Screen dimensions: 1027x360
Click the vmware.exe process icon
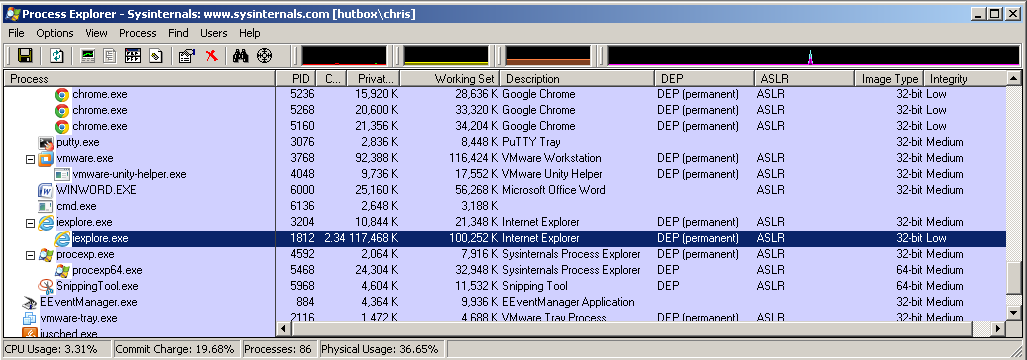tap(46, 158)
